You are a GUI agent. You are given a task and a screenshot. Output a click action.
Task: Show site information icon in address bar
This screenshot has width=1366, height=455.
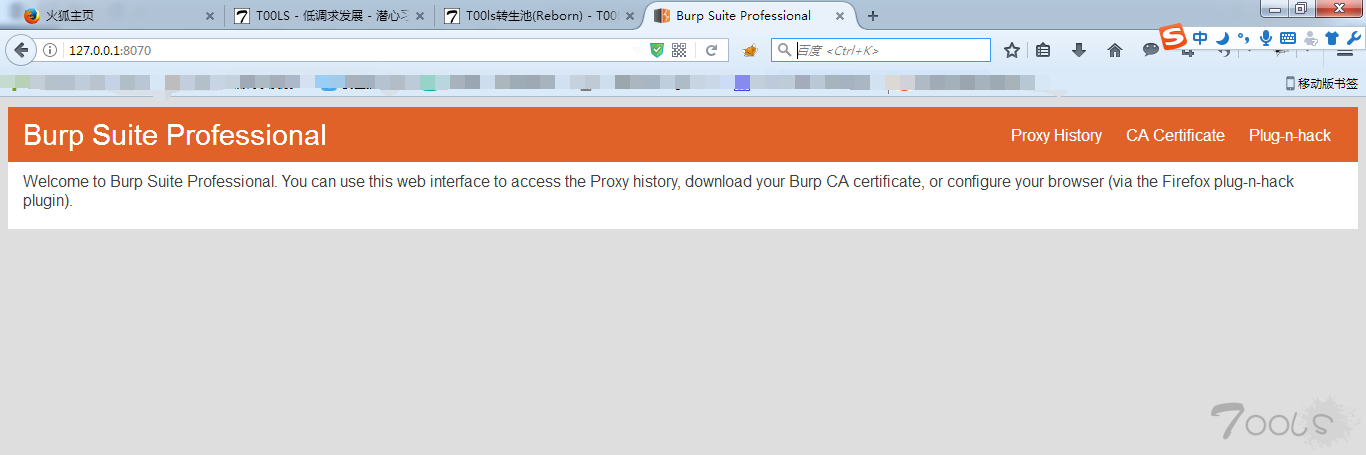pos(49,50)
